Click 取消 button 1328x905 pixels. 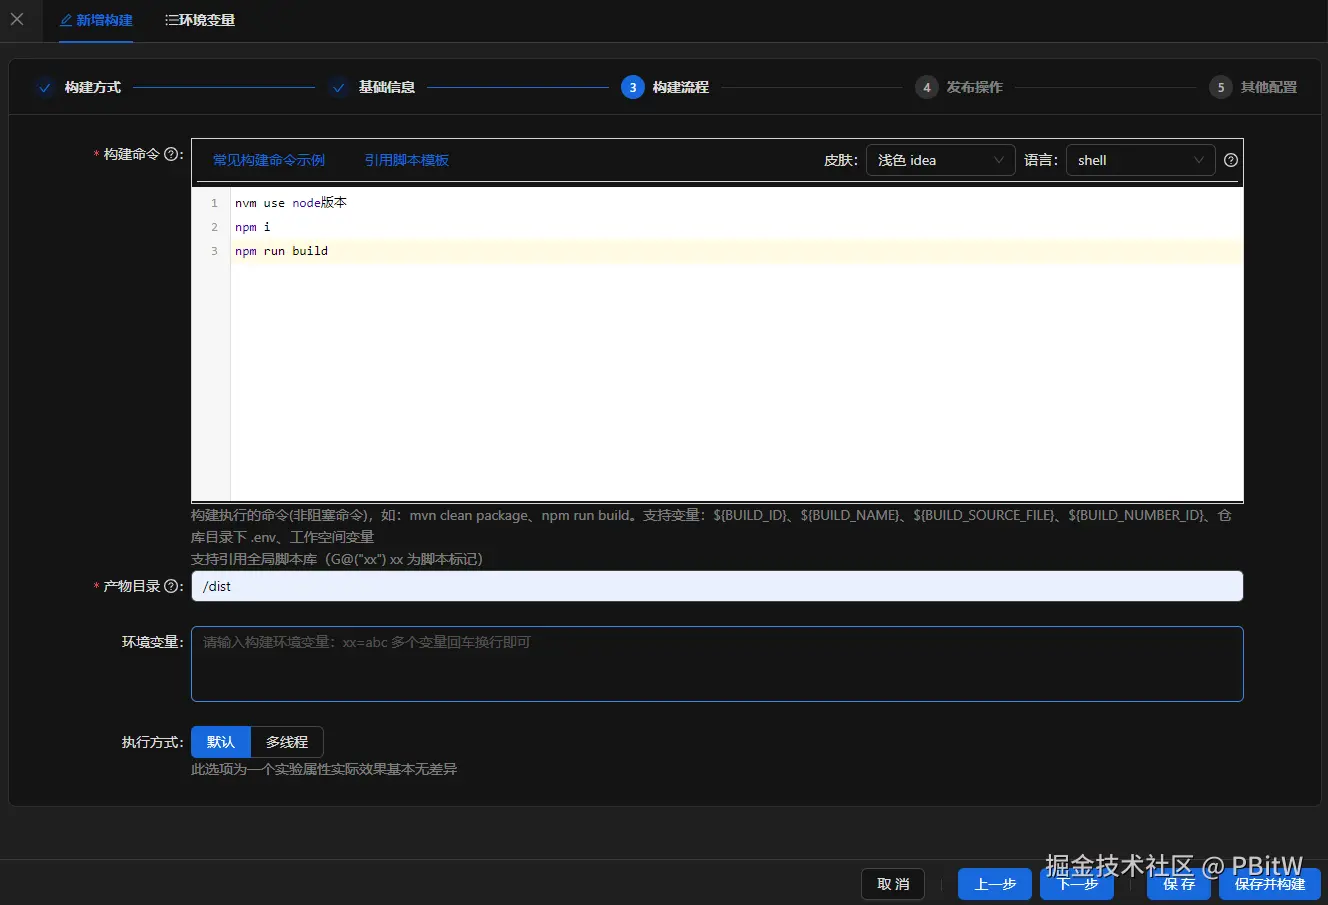click(x=893, y=884)
